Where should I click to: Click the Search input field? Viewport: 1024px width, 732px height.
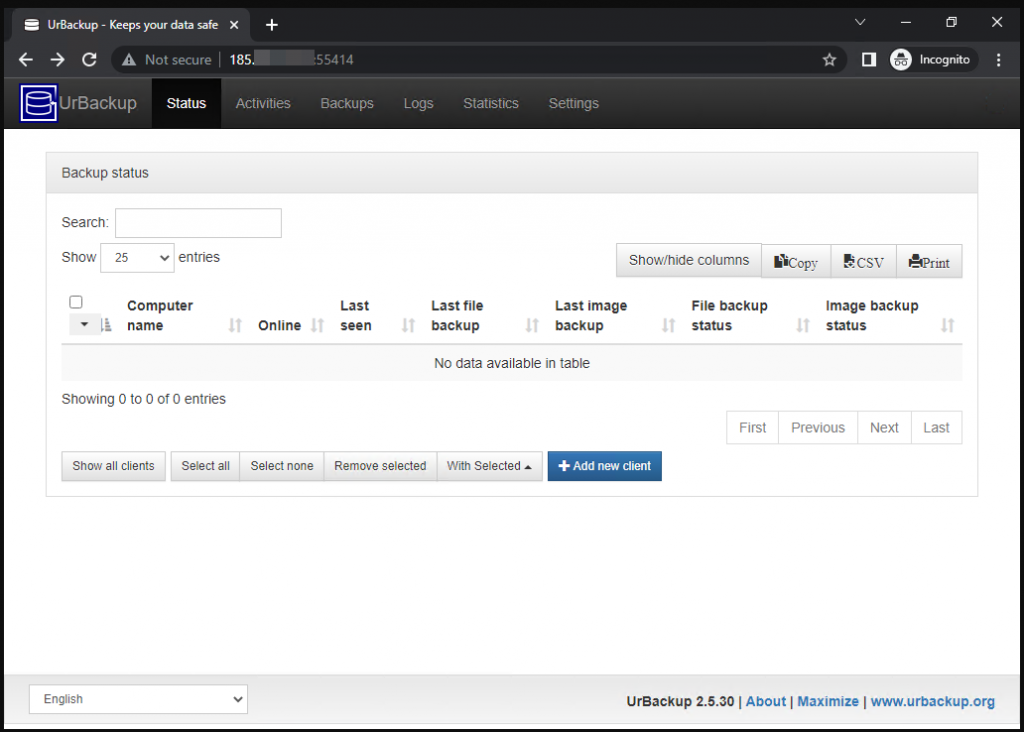(198, 223)
